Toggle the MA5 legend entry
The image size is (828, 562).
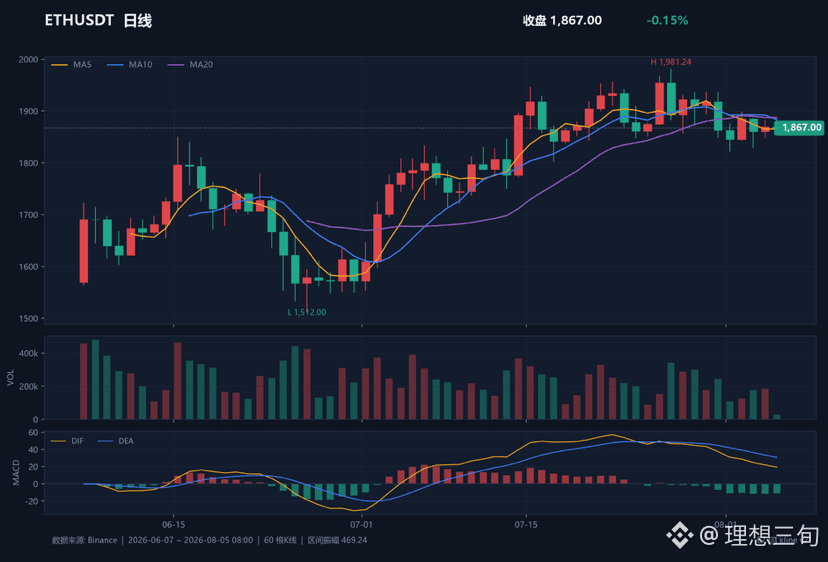point(71,64)
